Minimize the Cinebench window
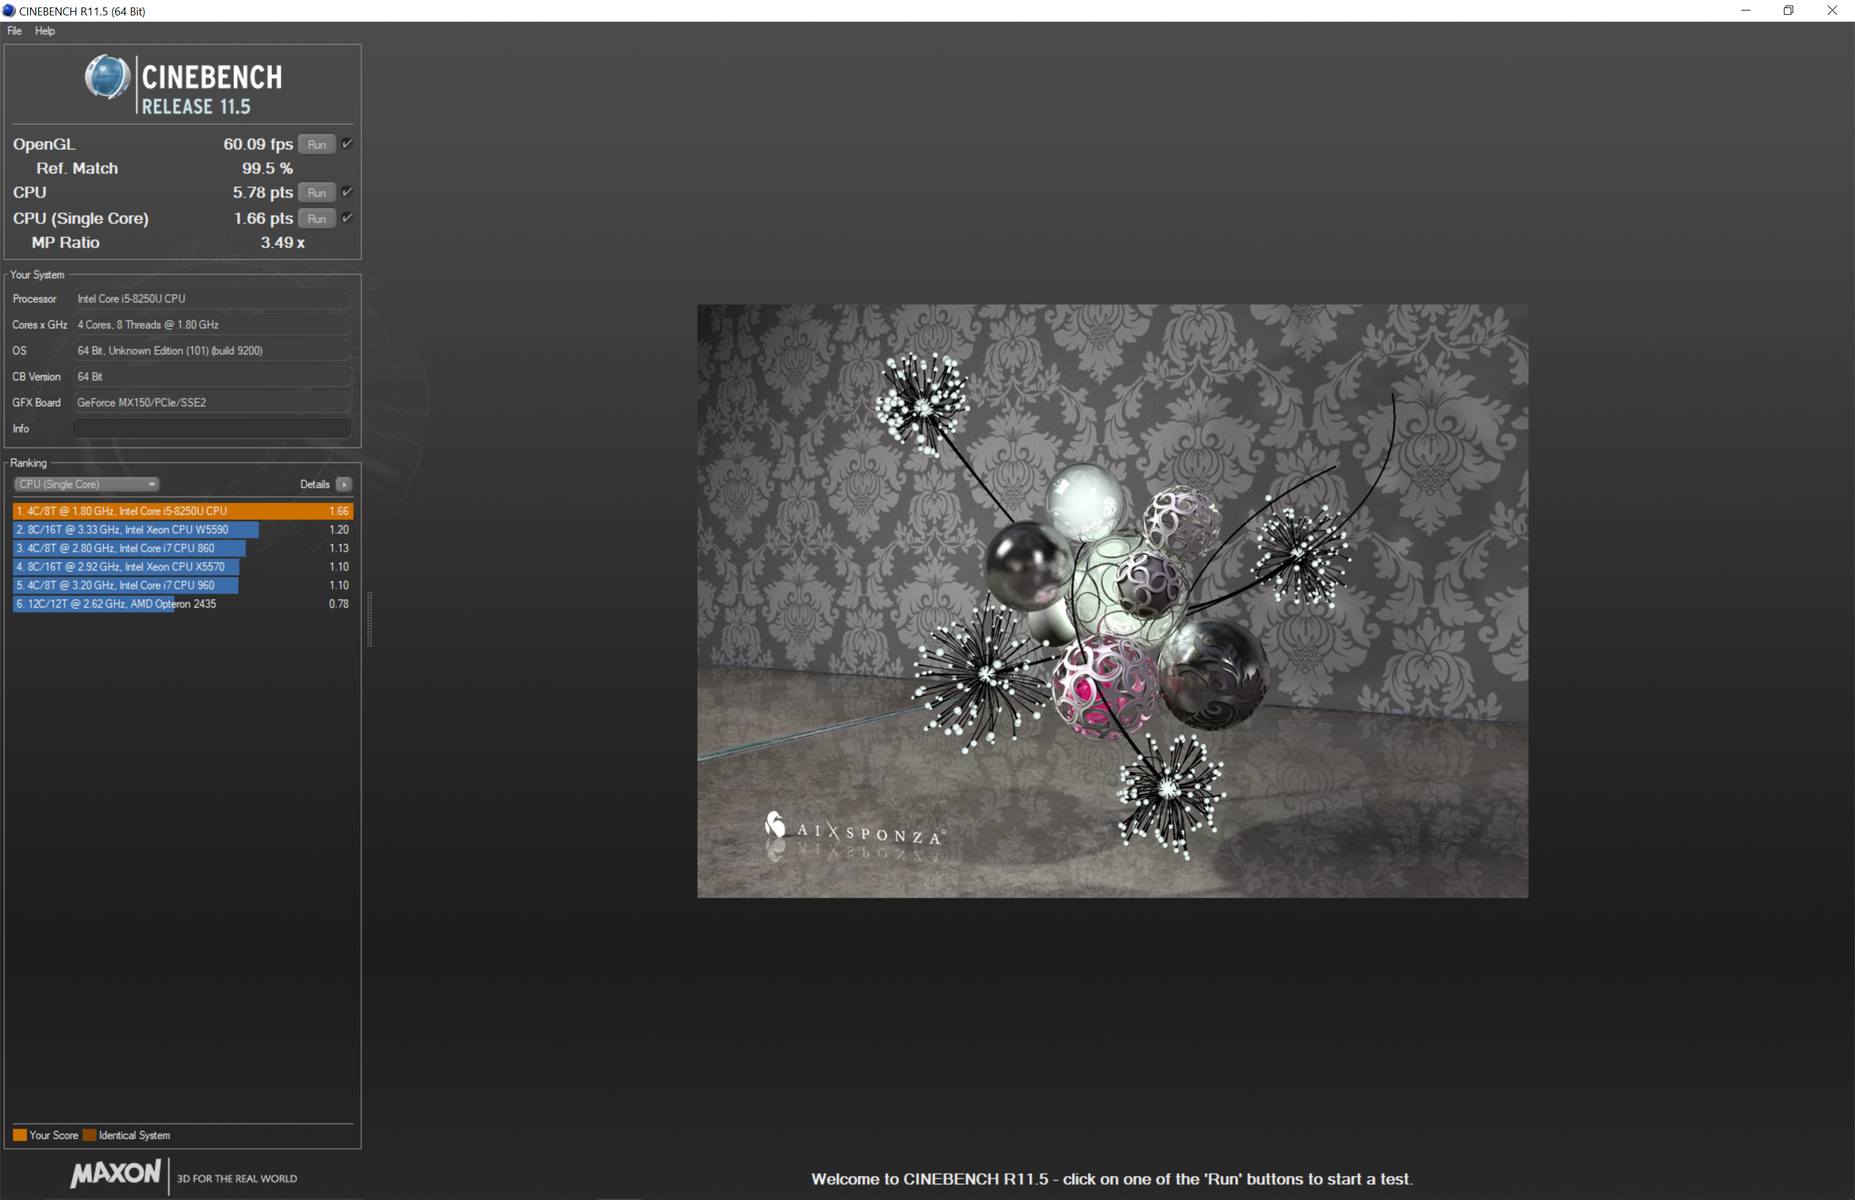 [1745, 11]
